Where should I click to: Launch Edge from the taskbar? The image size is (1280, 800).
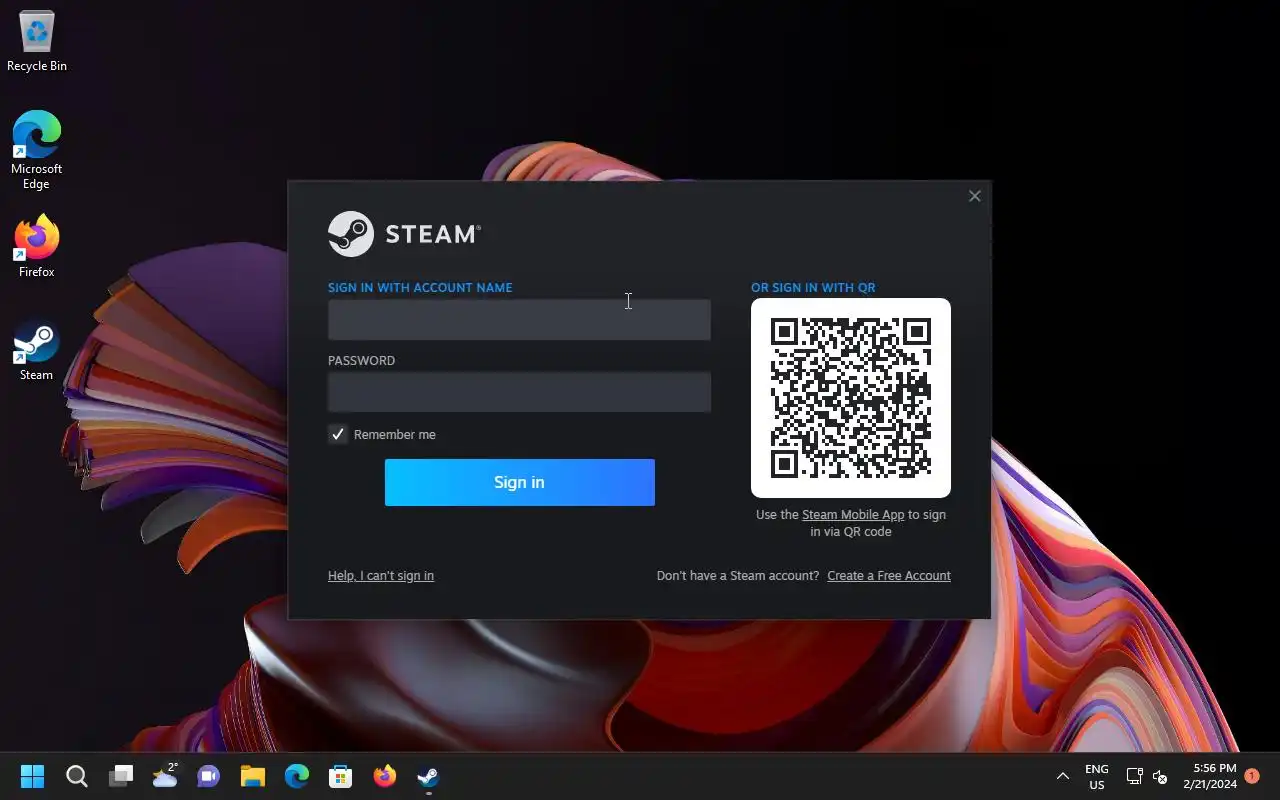click(x=297, y=776)
